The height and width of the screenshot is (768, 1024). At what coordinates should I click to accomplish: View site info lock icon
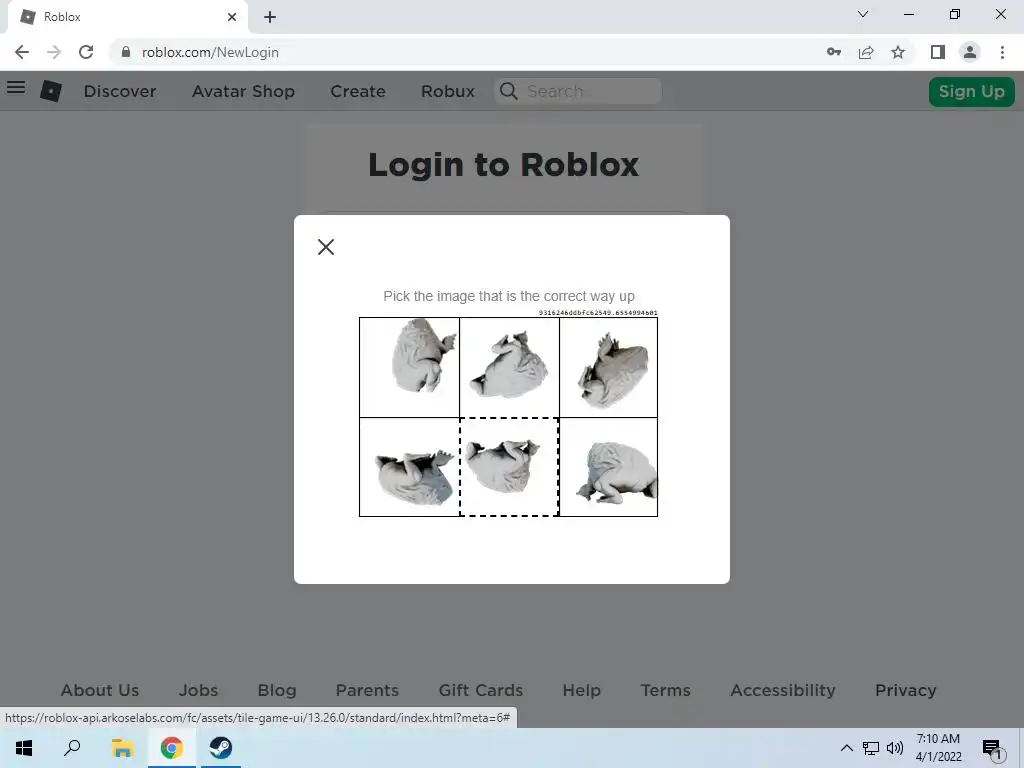126,52
